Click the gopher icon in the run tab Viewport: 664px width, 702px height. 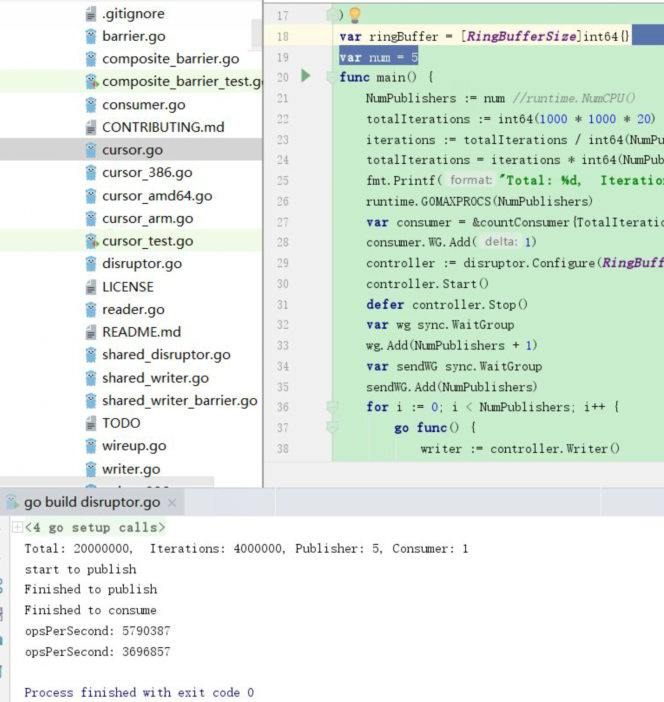pyautogui.click(x=12, y=502)
